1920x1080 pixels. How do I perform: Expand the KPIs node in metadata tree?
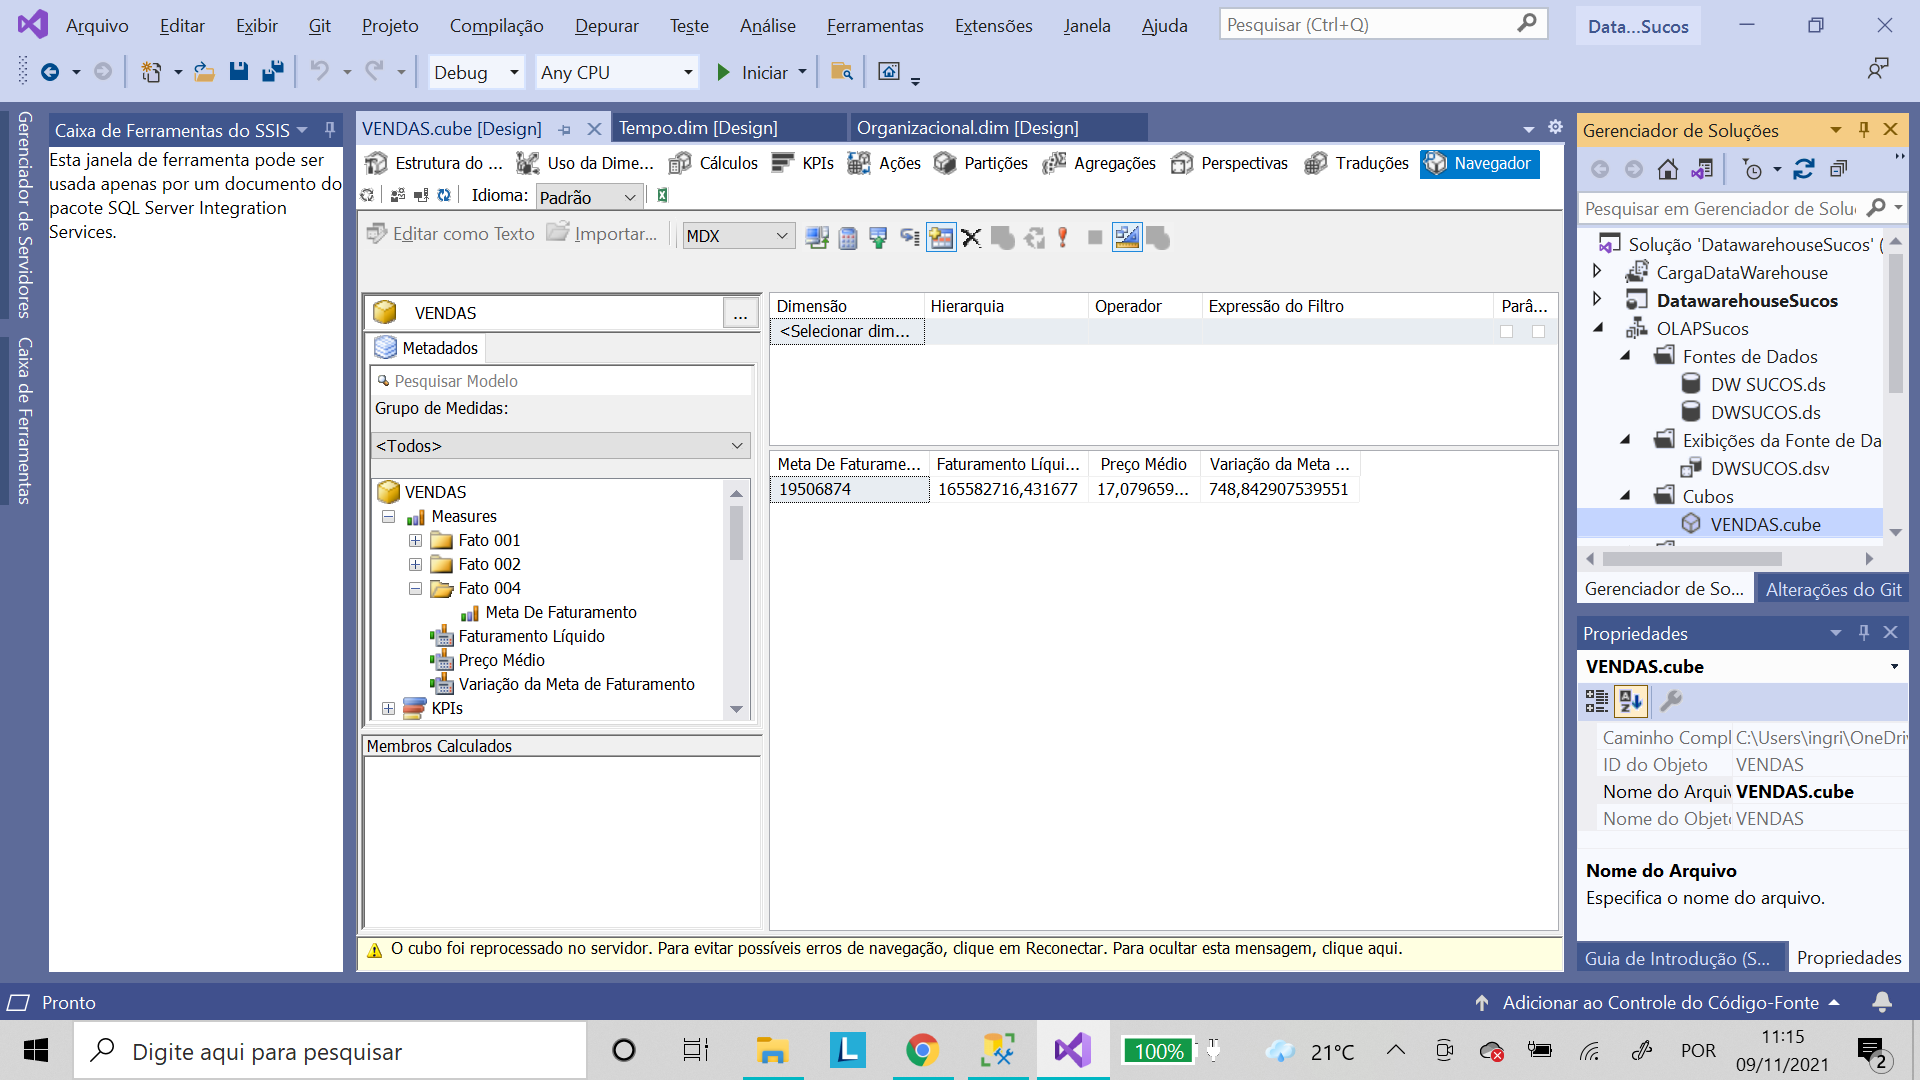[x=388, y=708]
